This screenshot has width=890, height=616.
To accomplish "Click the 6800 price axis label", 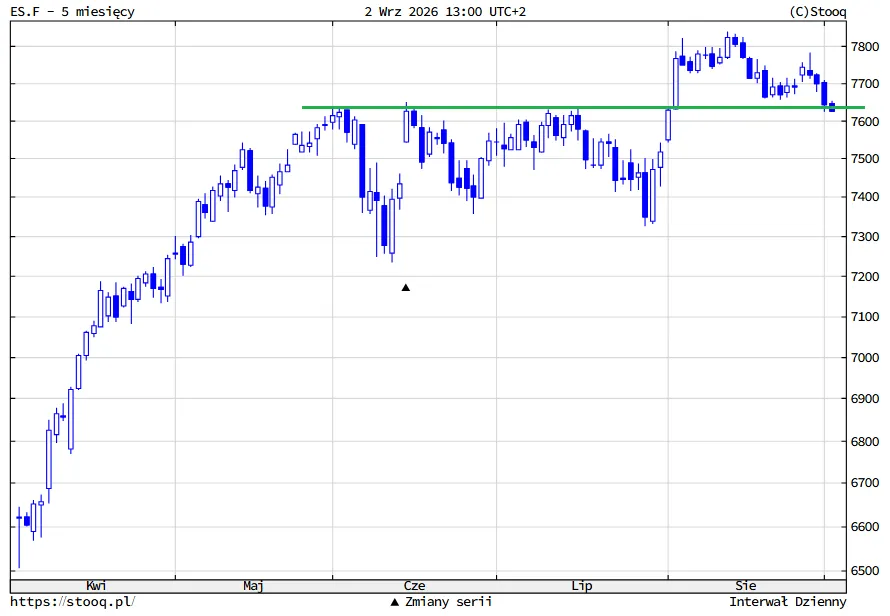I will (865, 441).
